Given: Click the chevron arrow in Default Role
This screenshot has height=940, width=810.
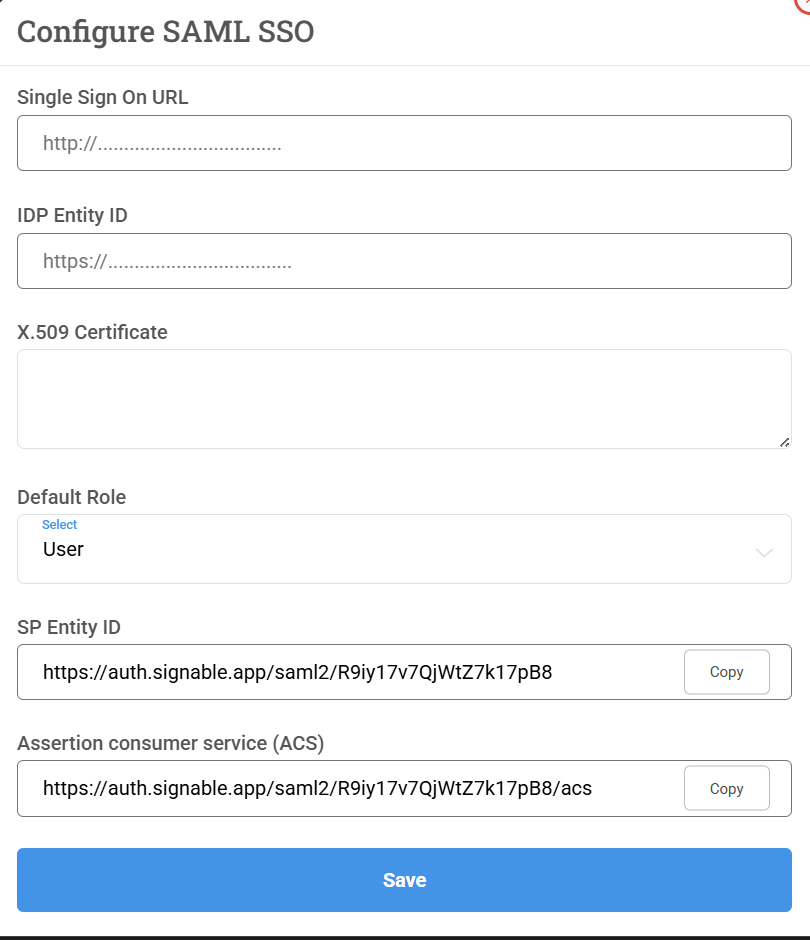Looking at the screenshot, I should click(x=764, y=552).
